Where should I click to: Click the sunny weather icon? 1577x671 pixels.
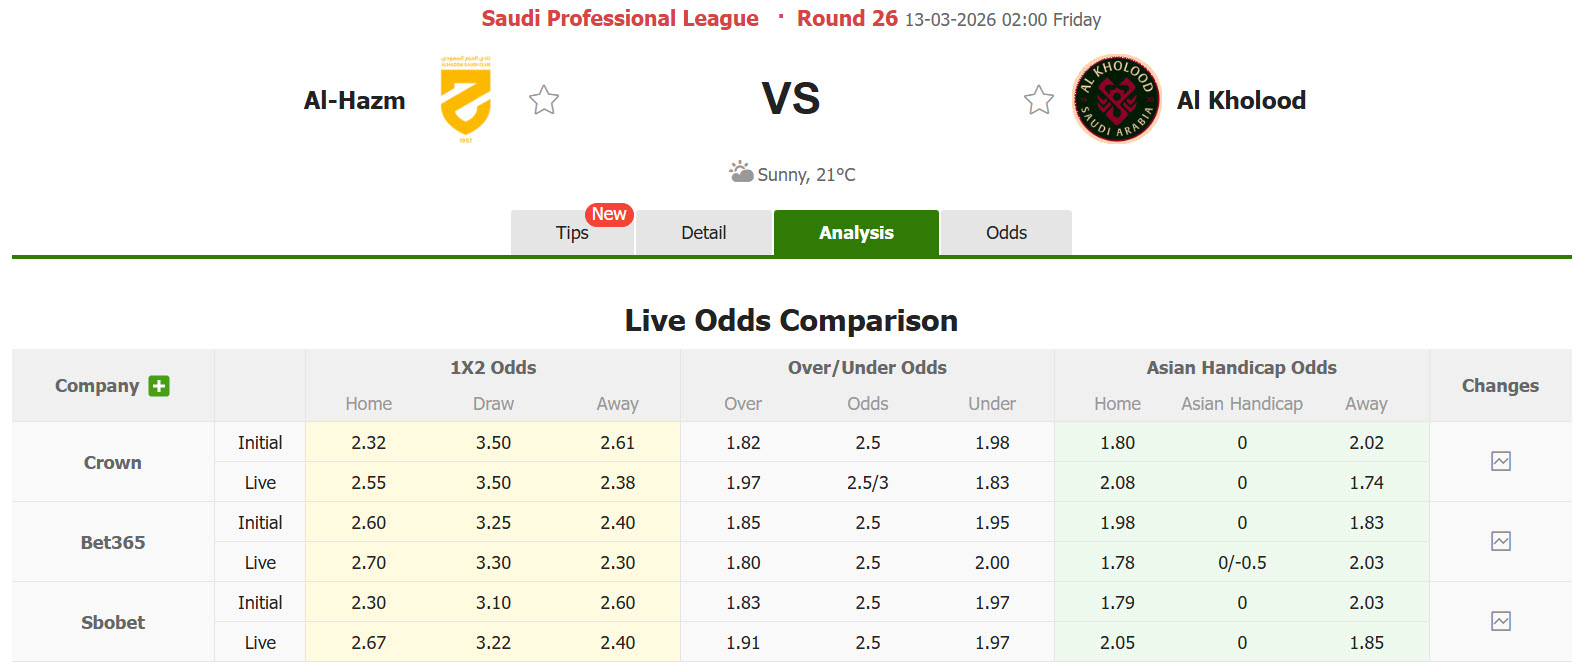coord(741,172)
